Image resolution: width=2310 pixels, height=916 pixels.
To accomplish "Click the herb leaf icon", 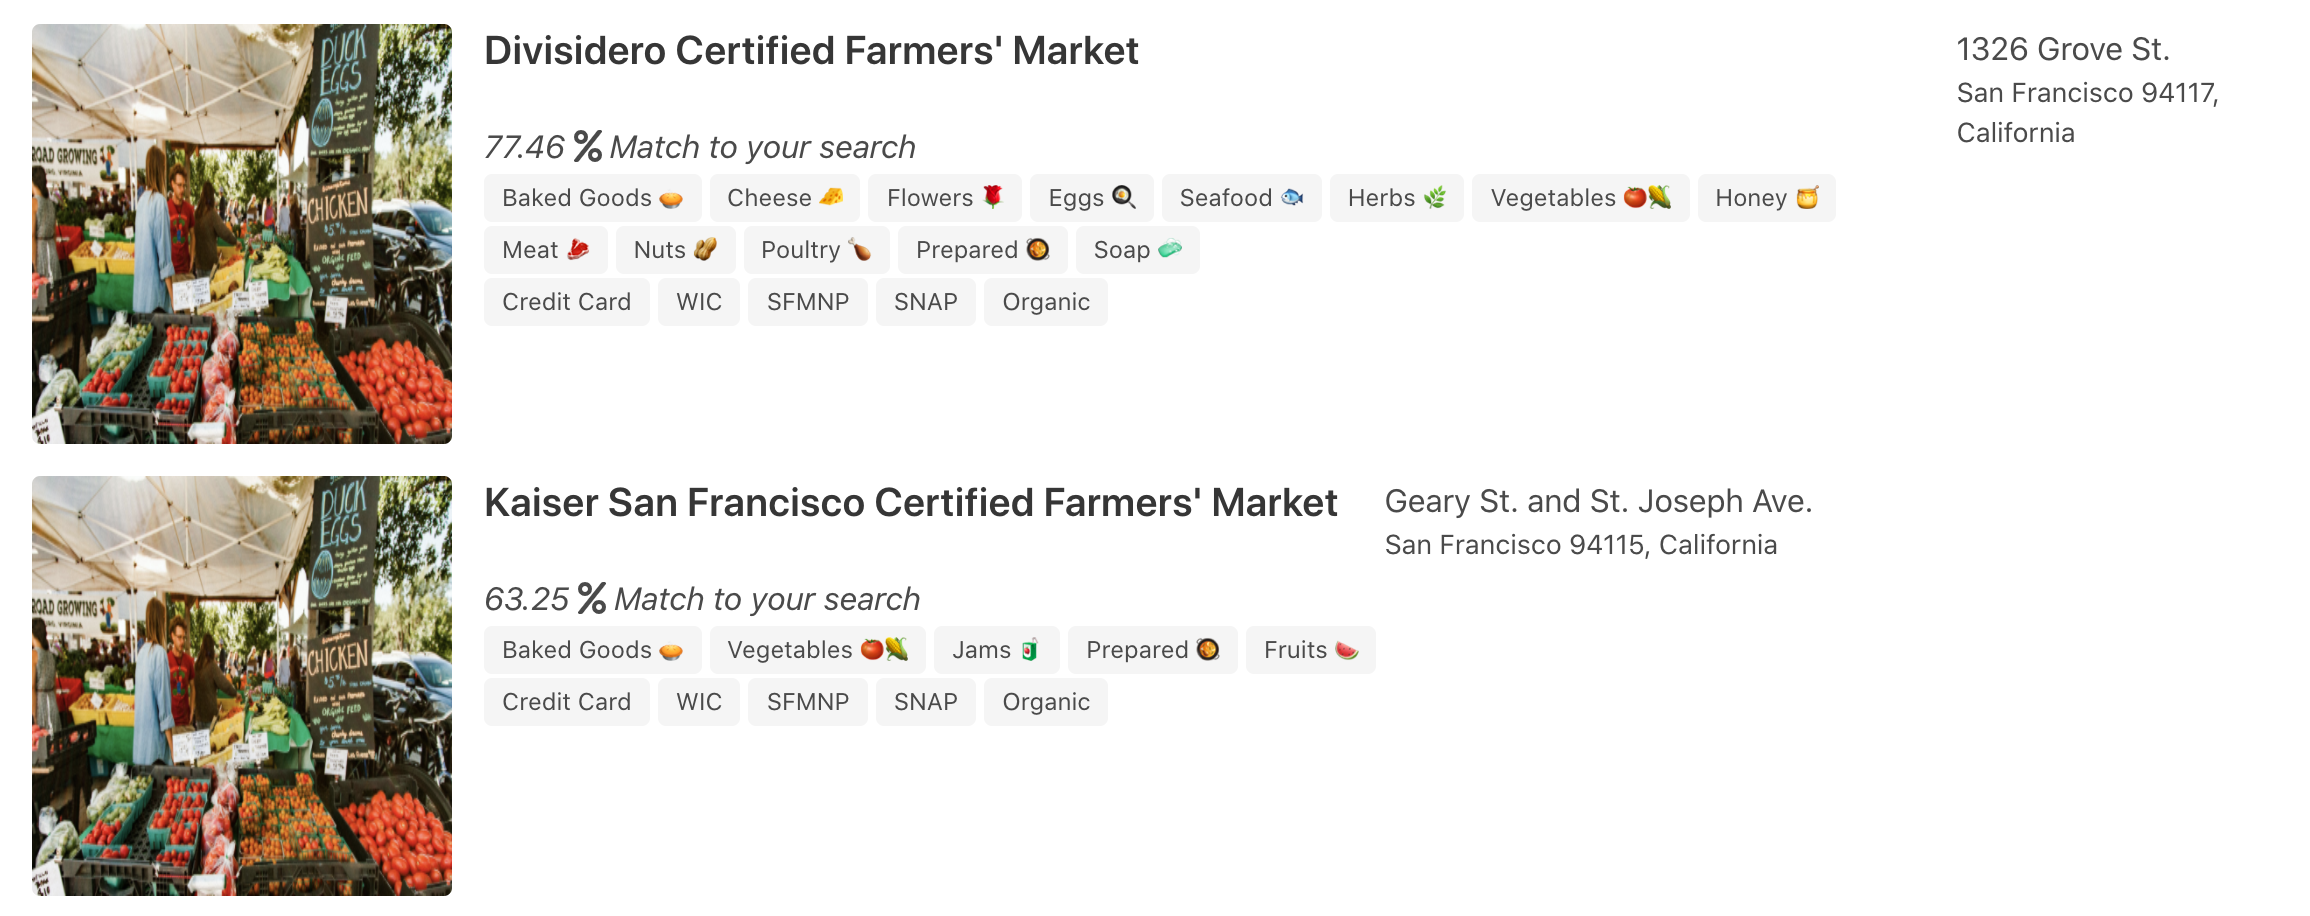I will [1435, 198].
